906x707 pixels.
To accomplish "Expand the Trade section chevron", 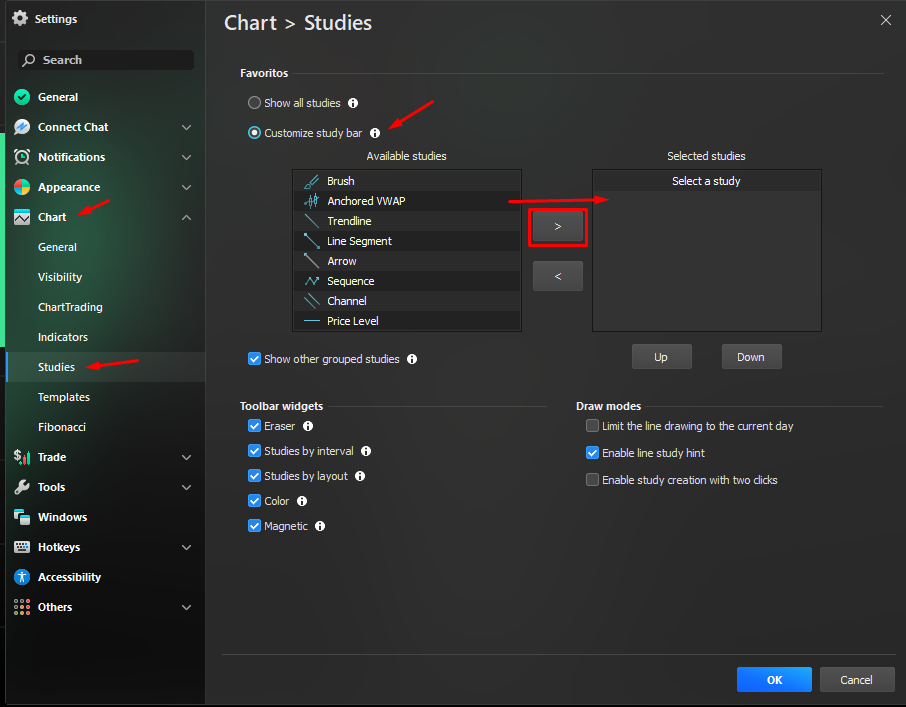I will point(186,457).
